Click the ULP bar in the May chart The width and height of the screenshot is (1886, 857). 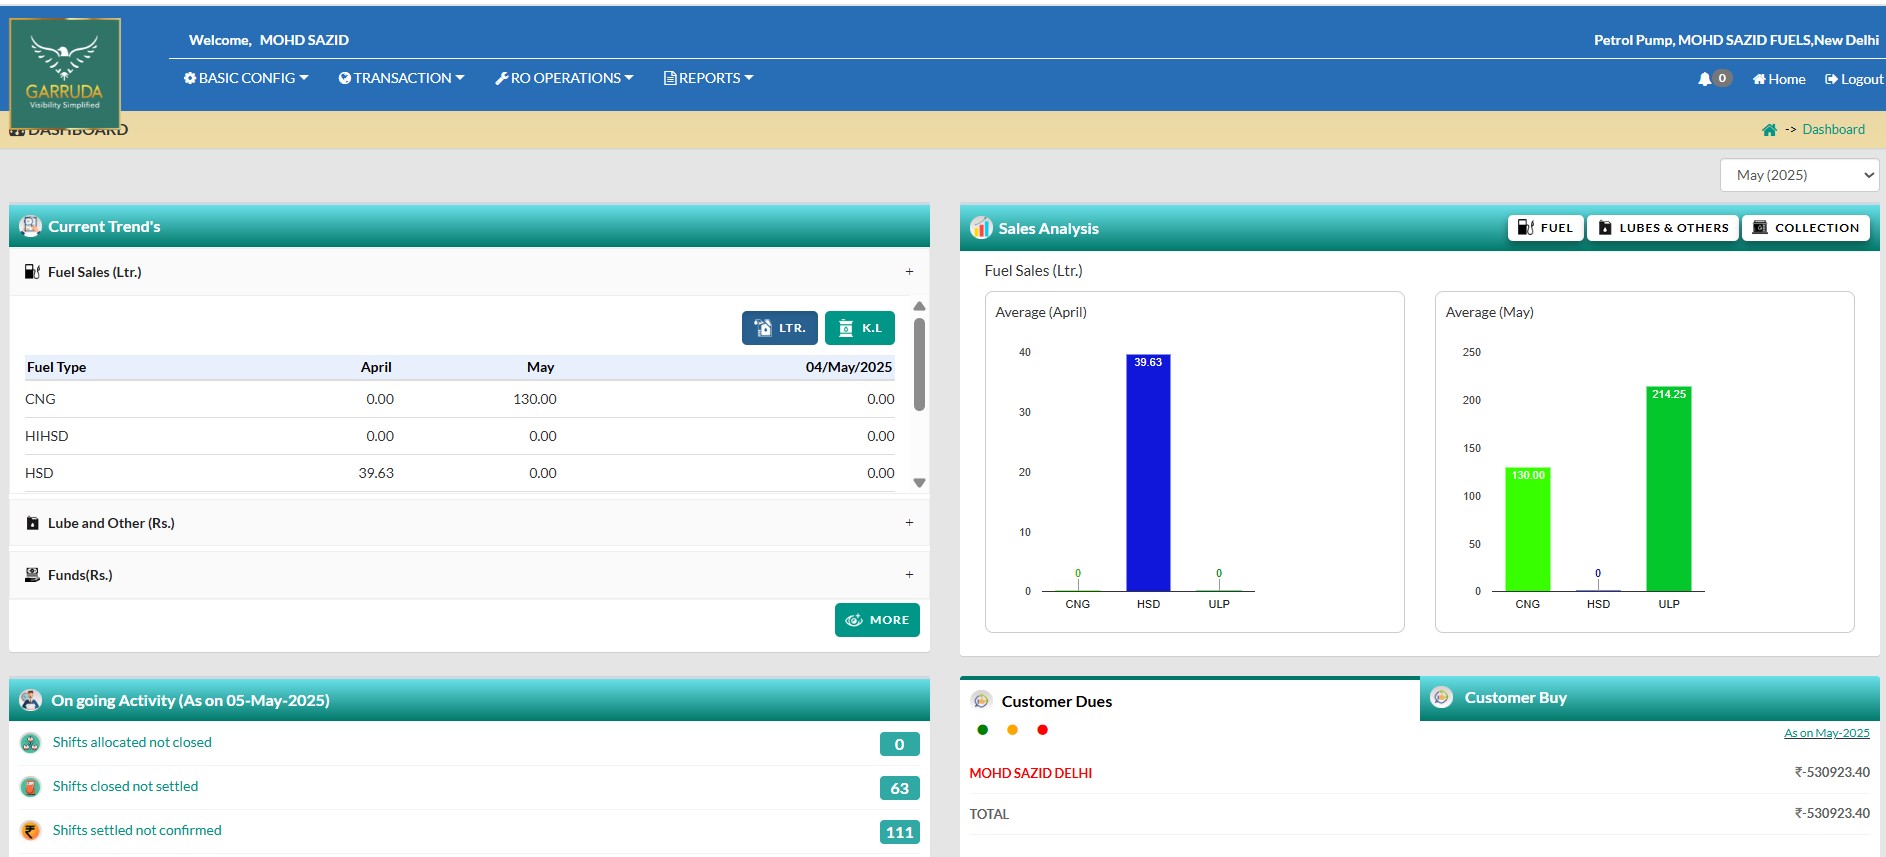(x=1669, y=489)
